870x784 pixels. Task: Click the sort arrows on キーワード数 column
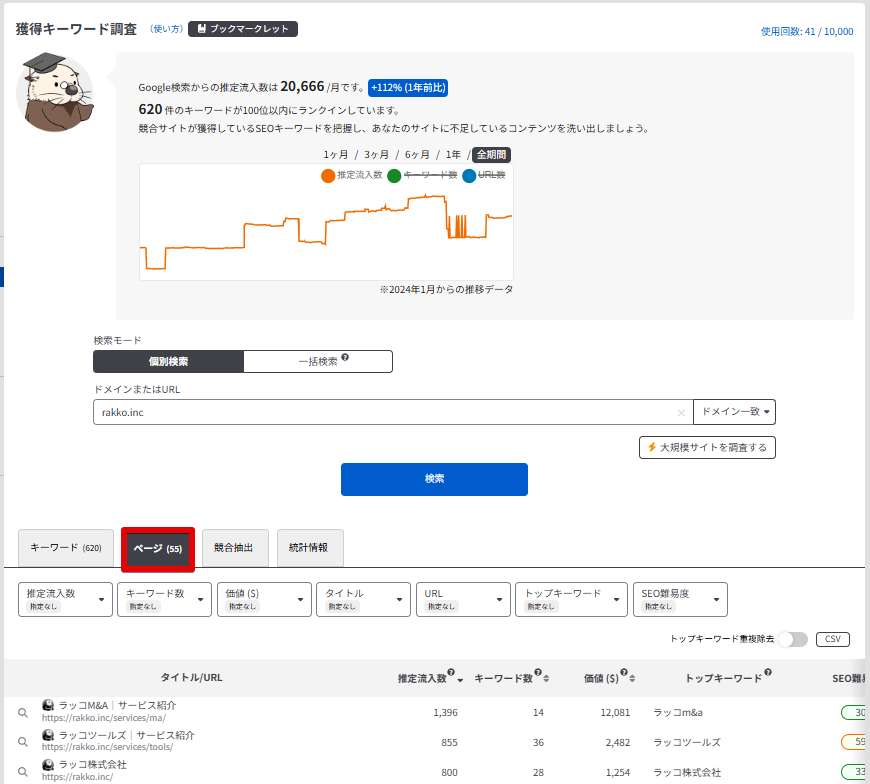[546, 678]
